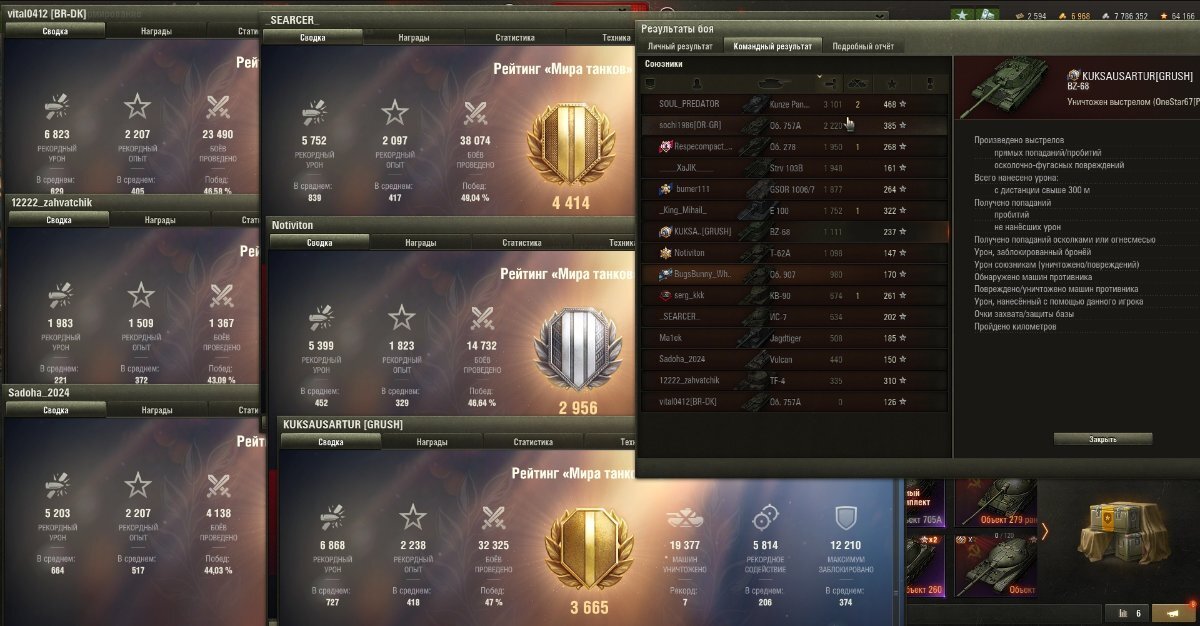This screenshot has height=626, width=1200.
Task: Sort allies by destroyed vehicles column icon
Action: (858, 83)
